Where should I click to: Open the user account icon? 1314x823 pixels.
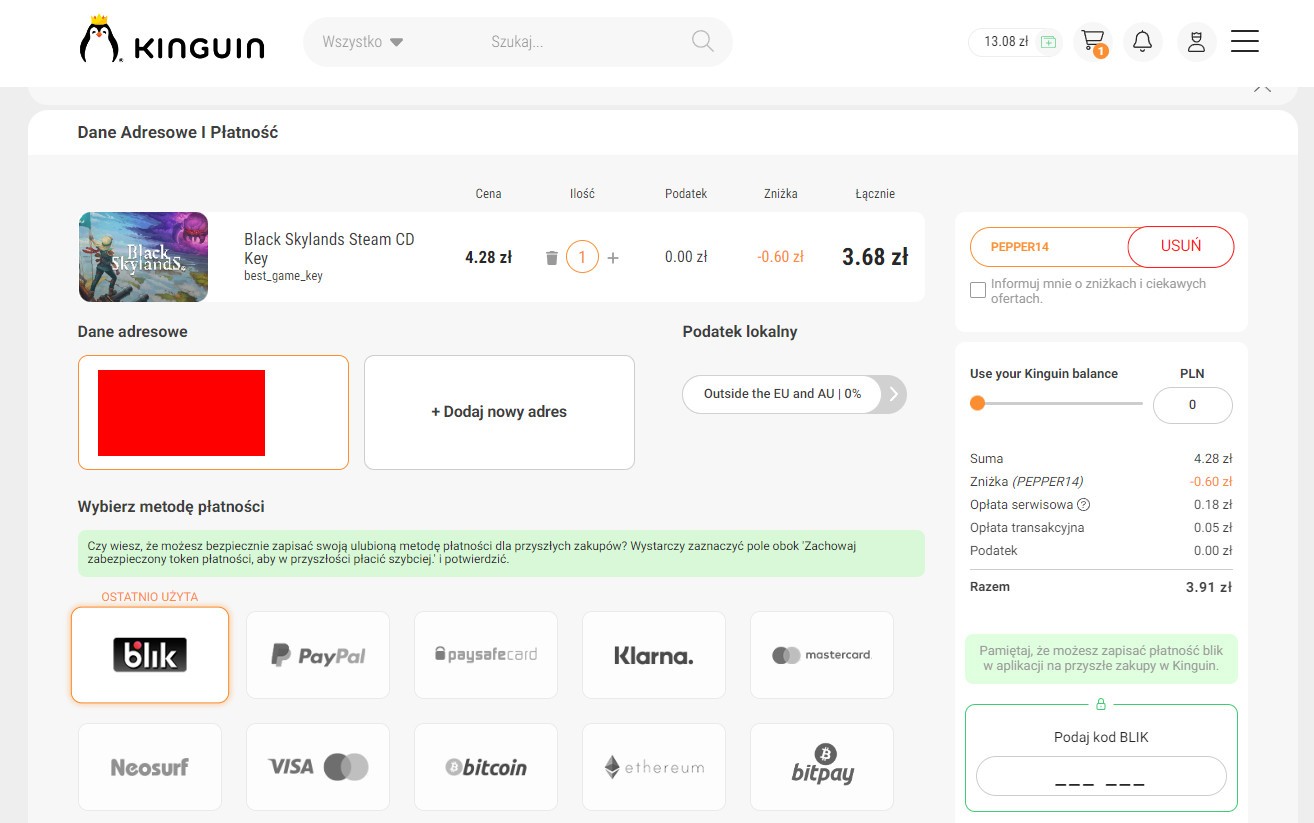coord(1196,42)
